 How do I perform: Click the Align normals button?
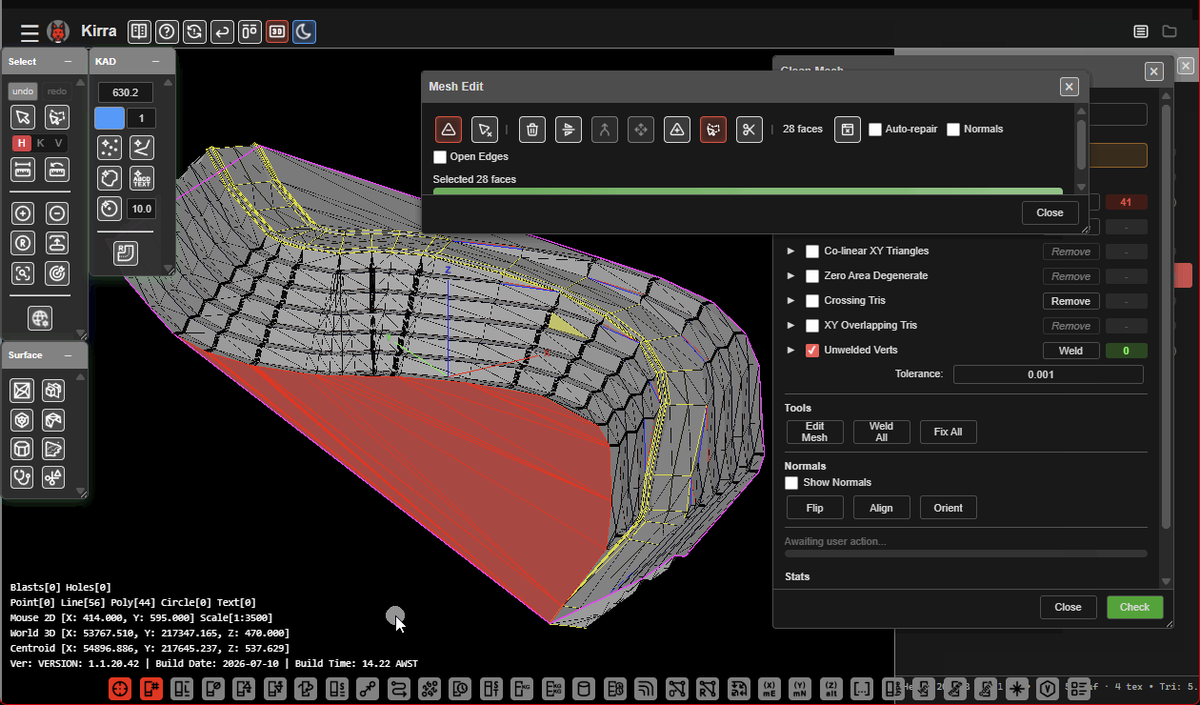click(x=881, y=508)
